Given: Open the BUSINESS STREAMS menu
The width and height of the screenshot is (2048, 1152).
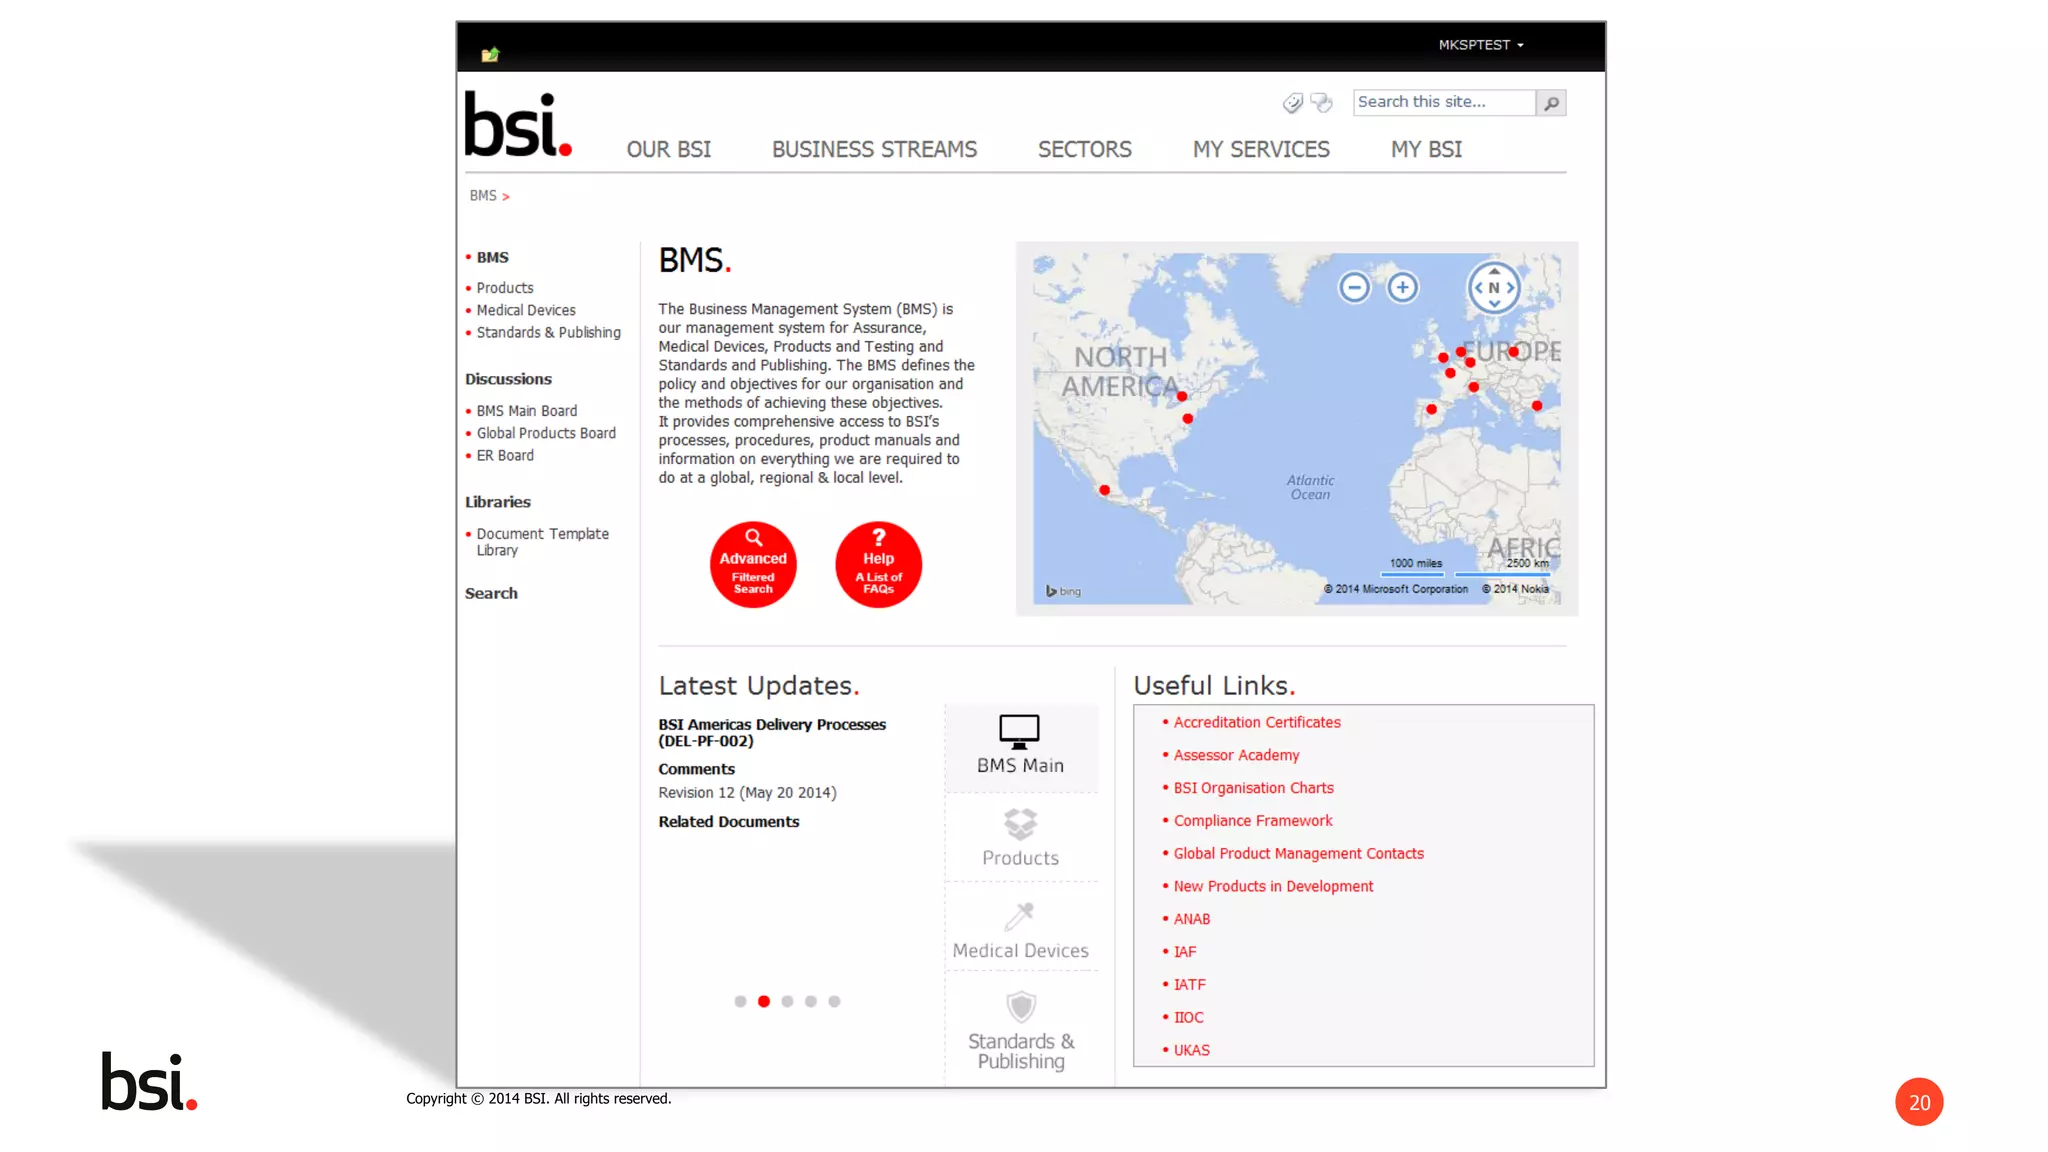Looking at the screenshot, I should point(874,149).
